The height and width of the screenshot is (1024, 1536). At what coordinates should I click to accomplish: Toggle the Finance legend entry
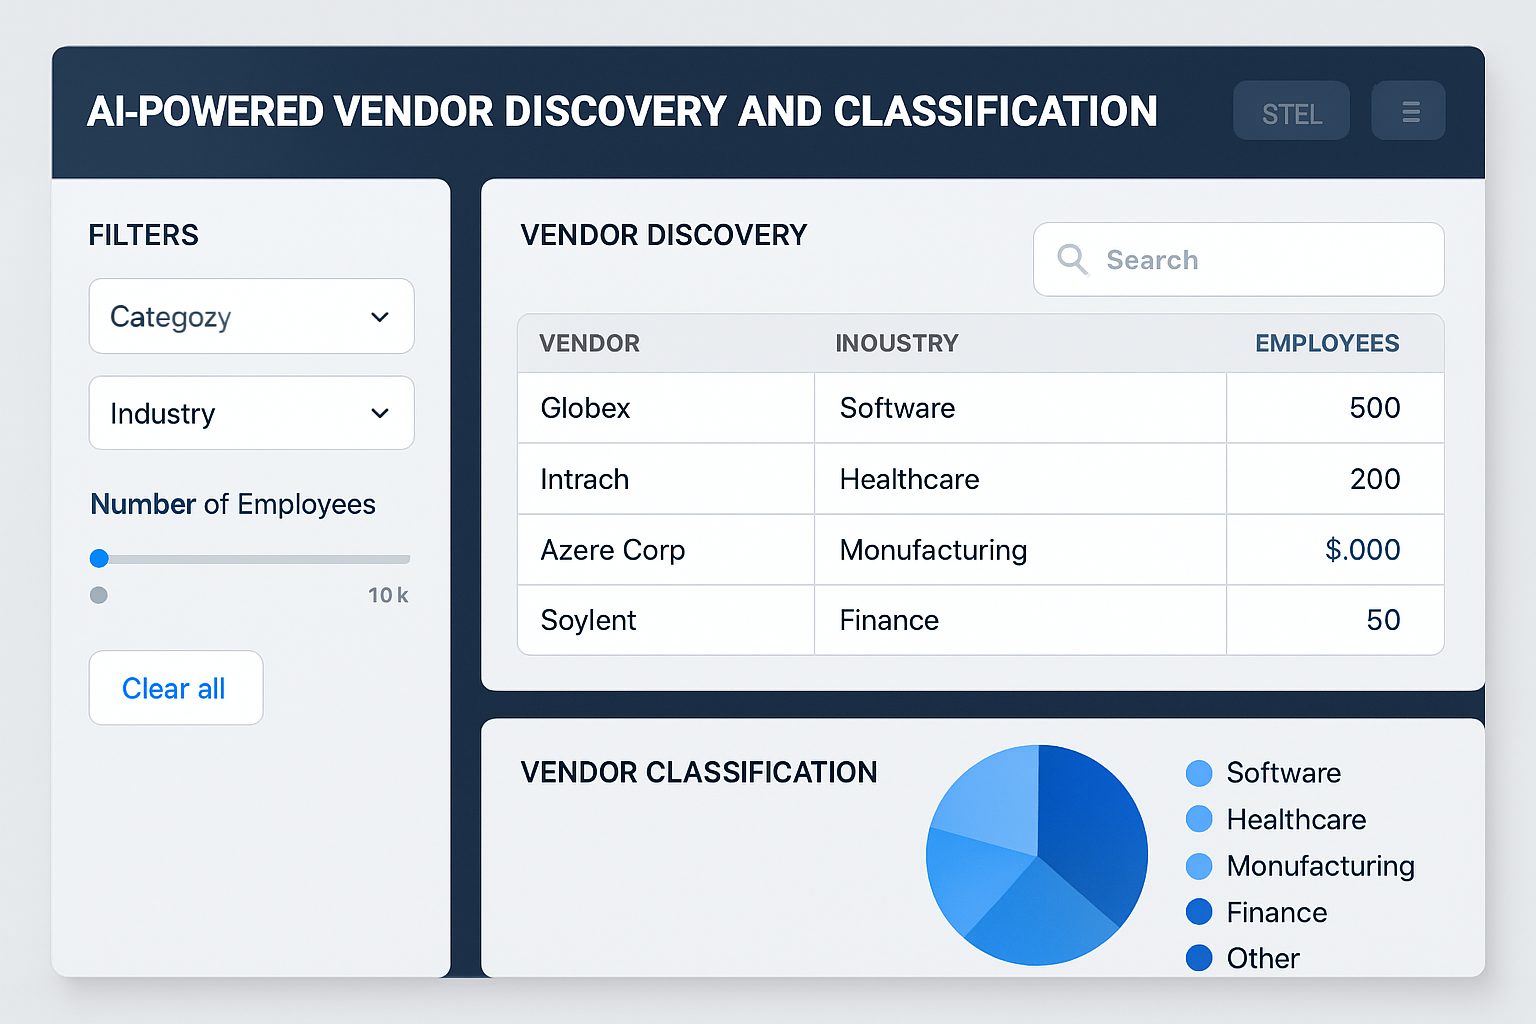pyautogui.click(x=1276, y=912)
